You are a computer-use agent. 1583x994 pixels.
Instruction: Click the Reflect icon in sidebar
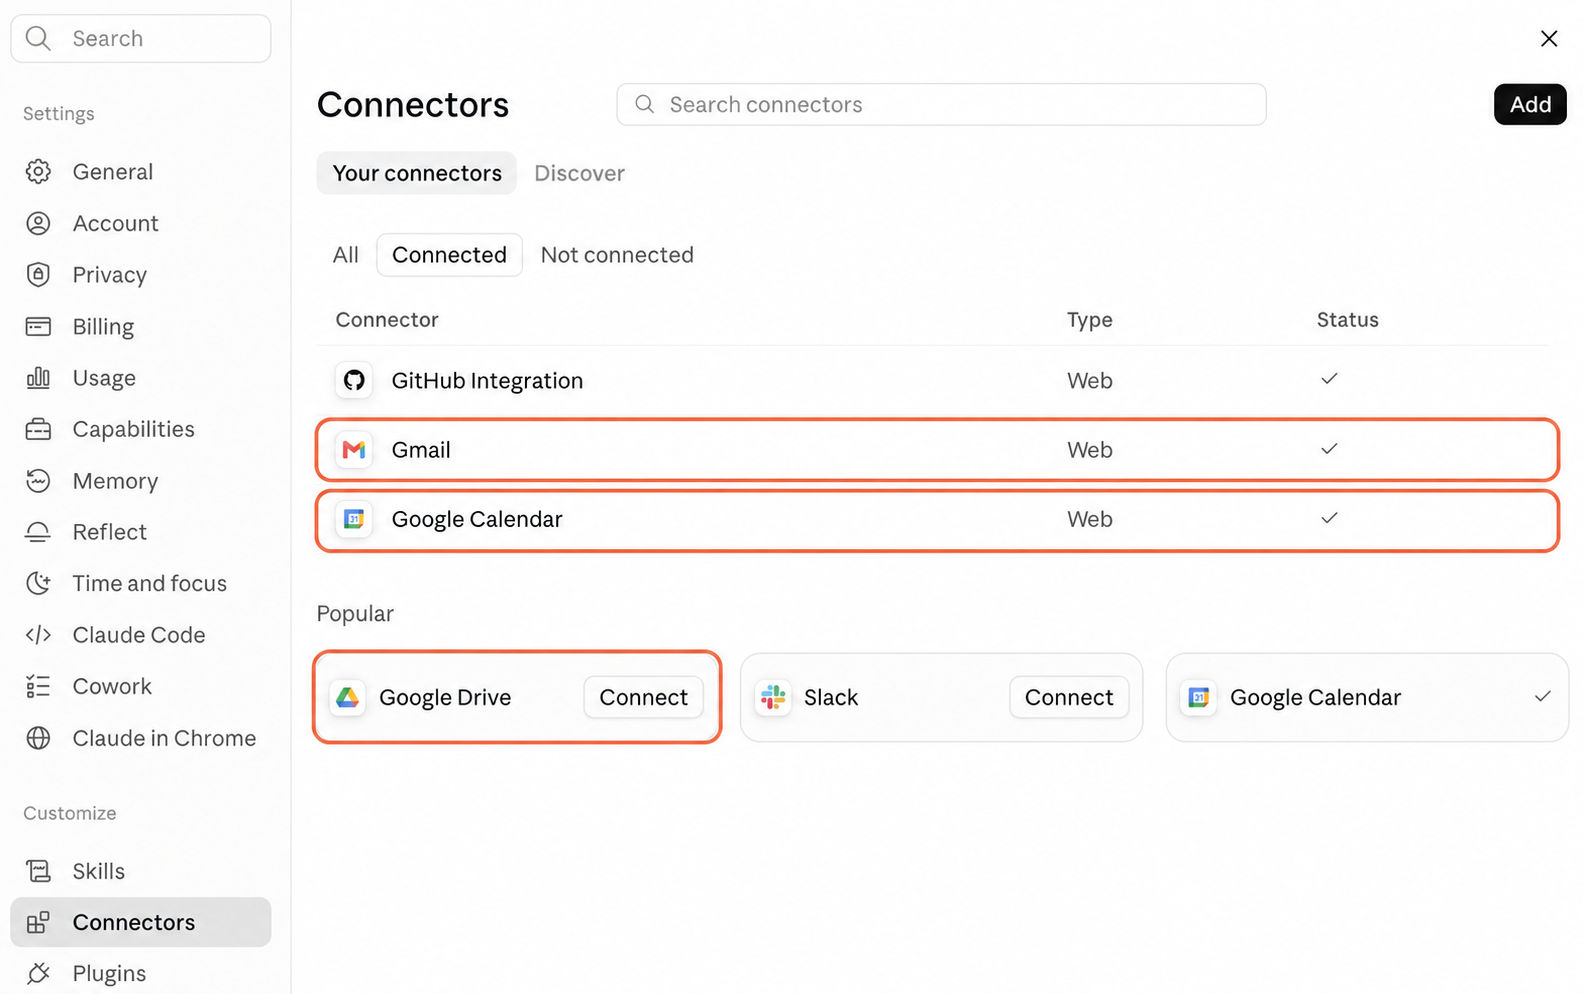[38, 532]
